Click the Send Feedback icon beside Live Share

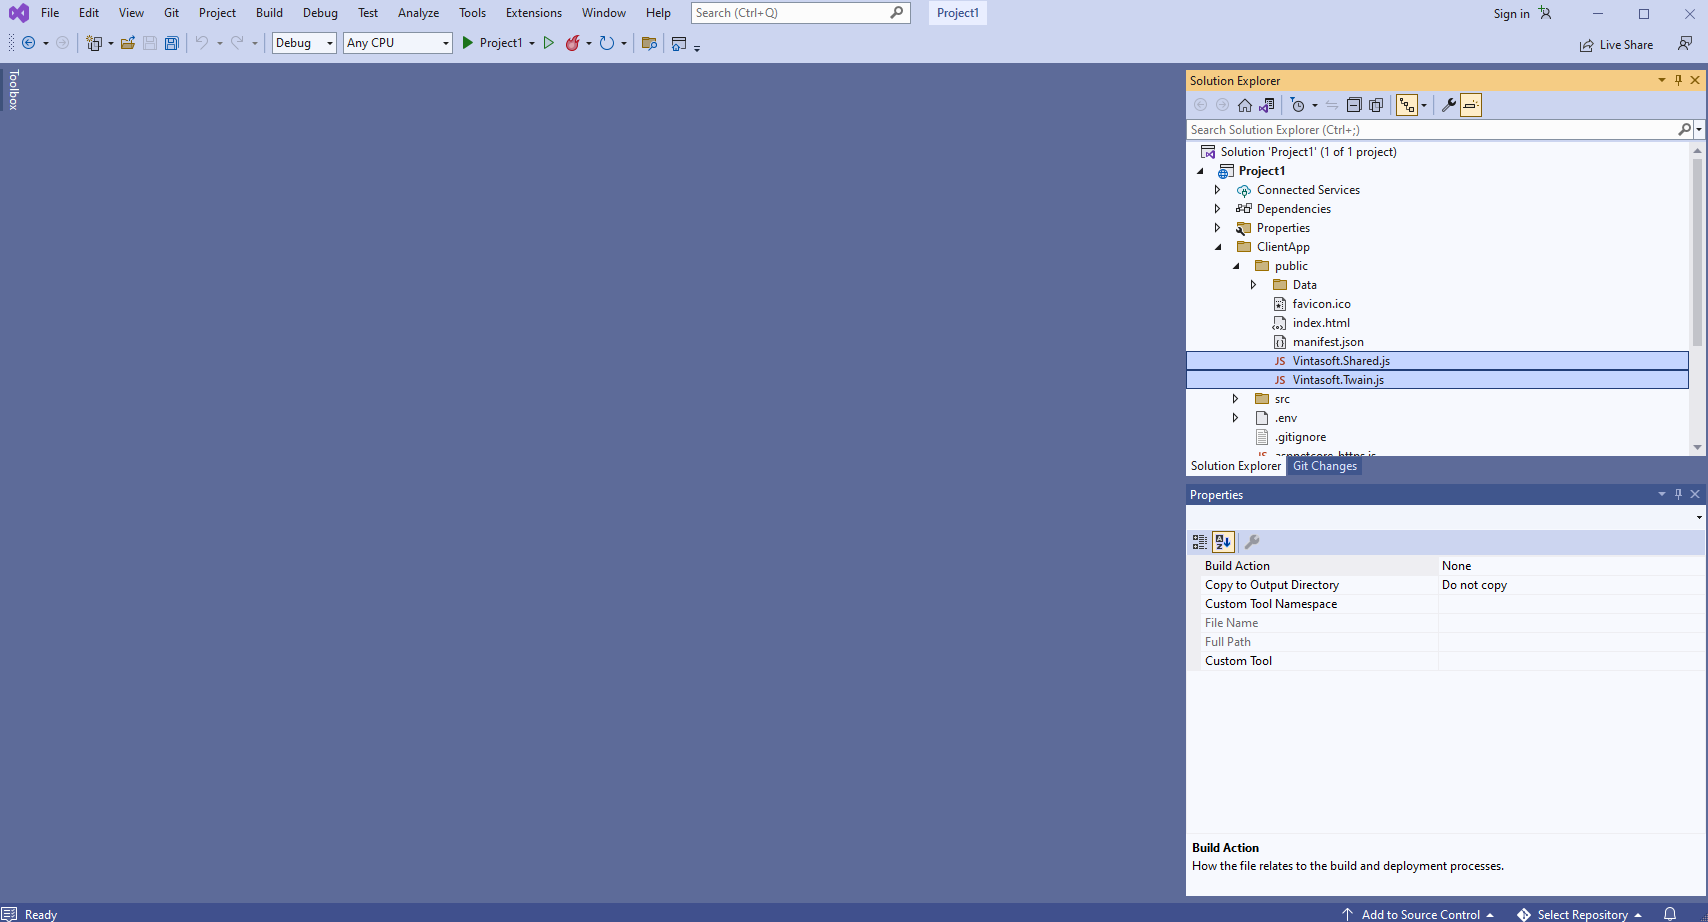click(1685, 43)
